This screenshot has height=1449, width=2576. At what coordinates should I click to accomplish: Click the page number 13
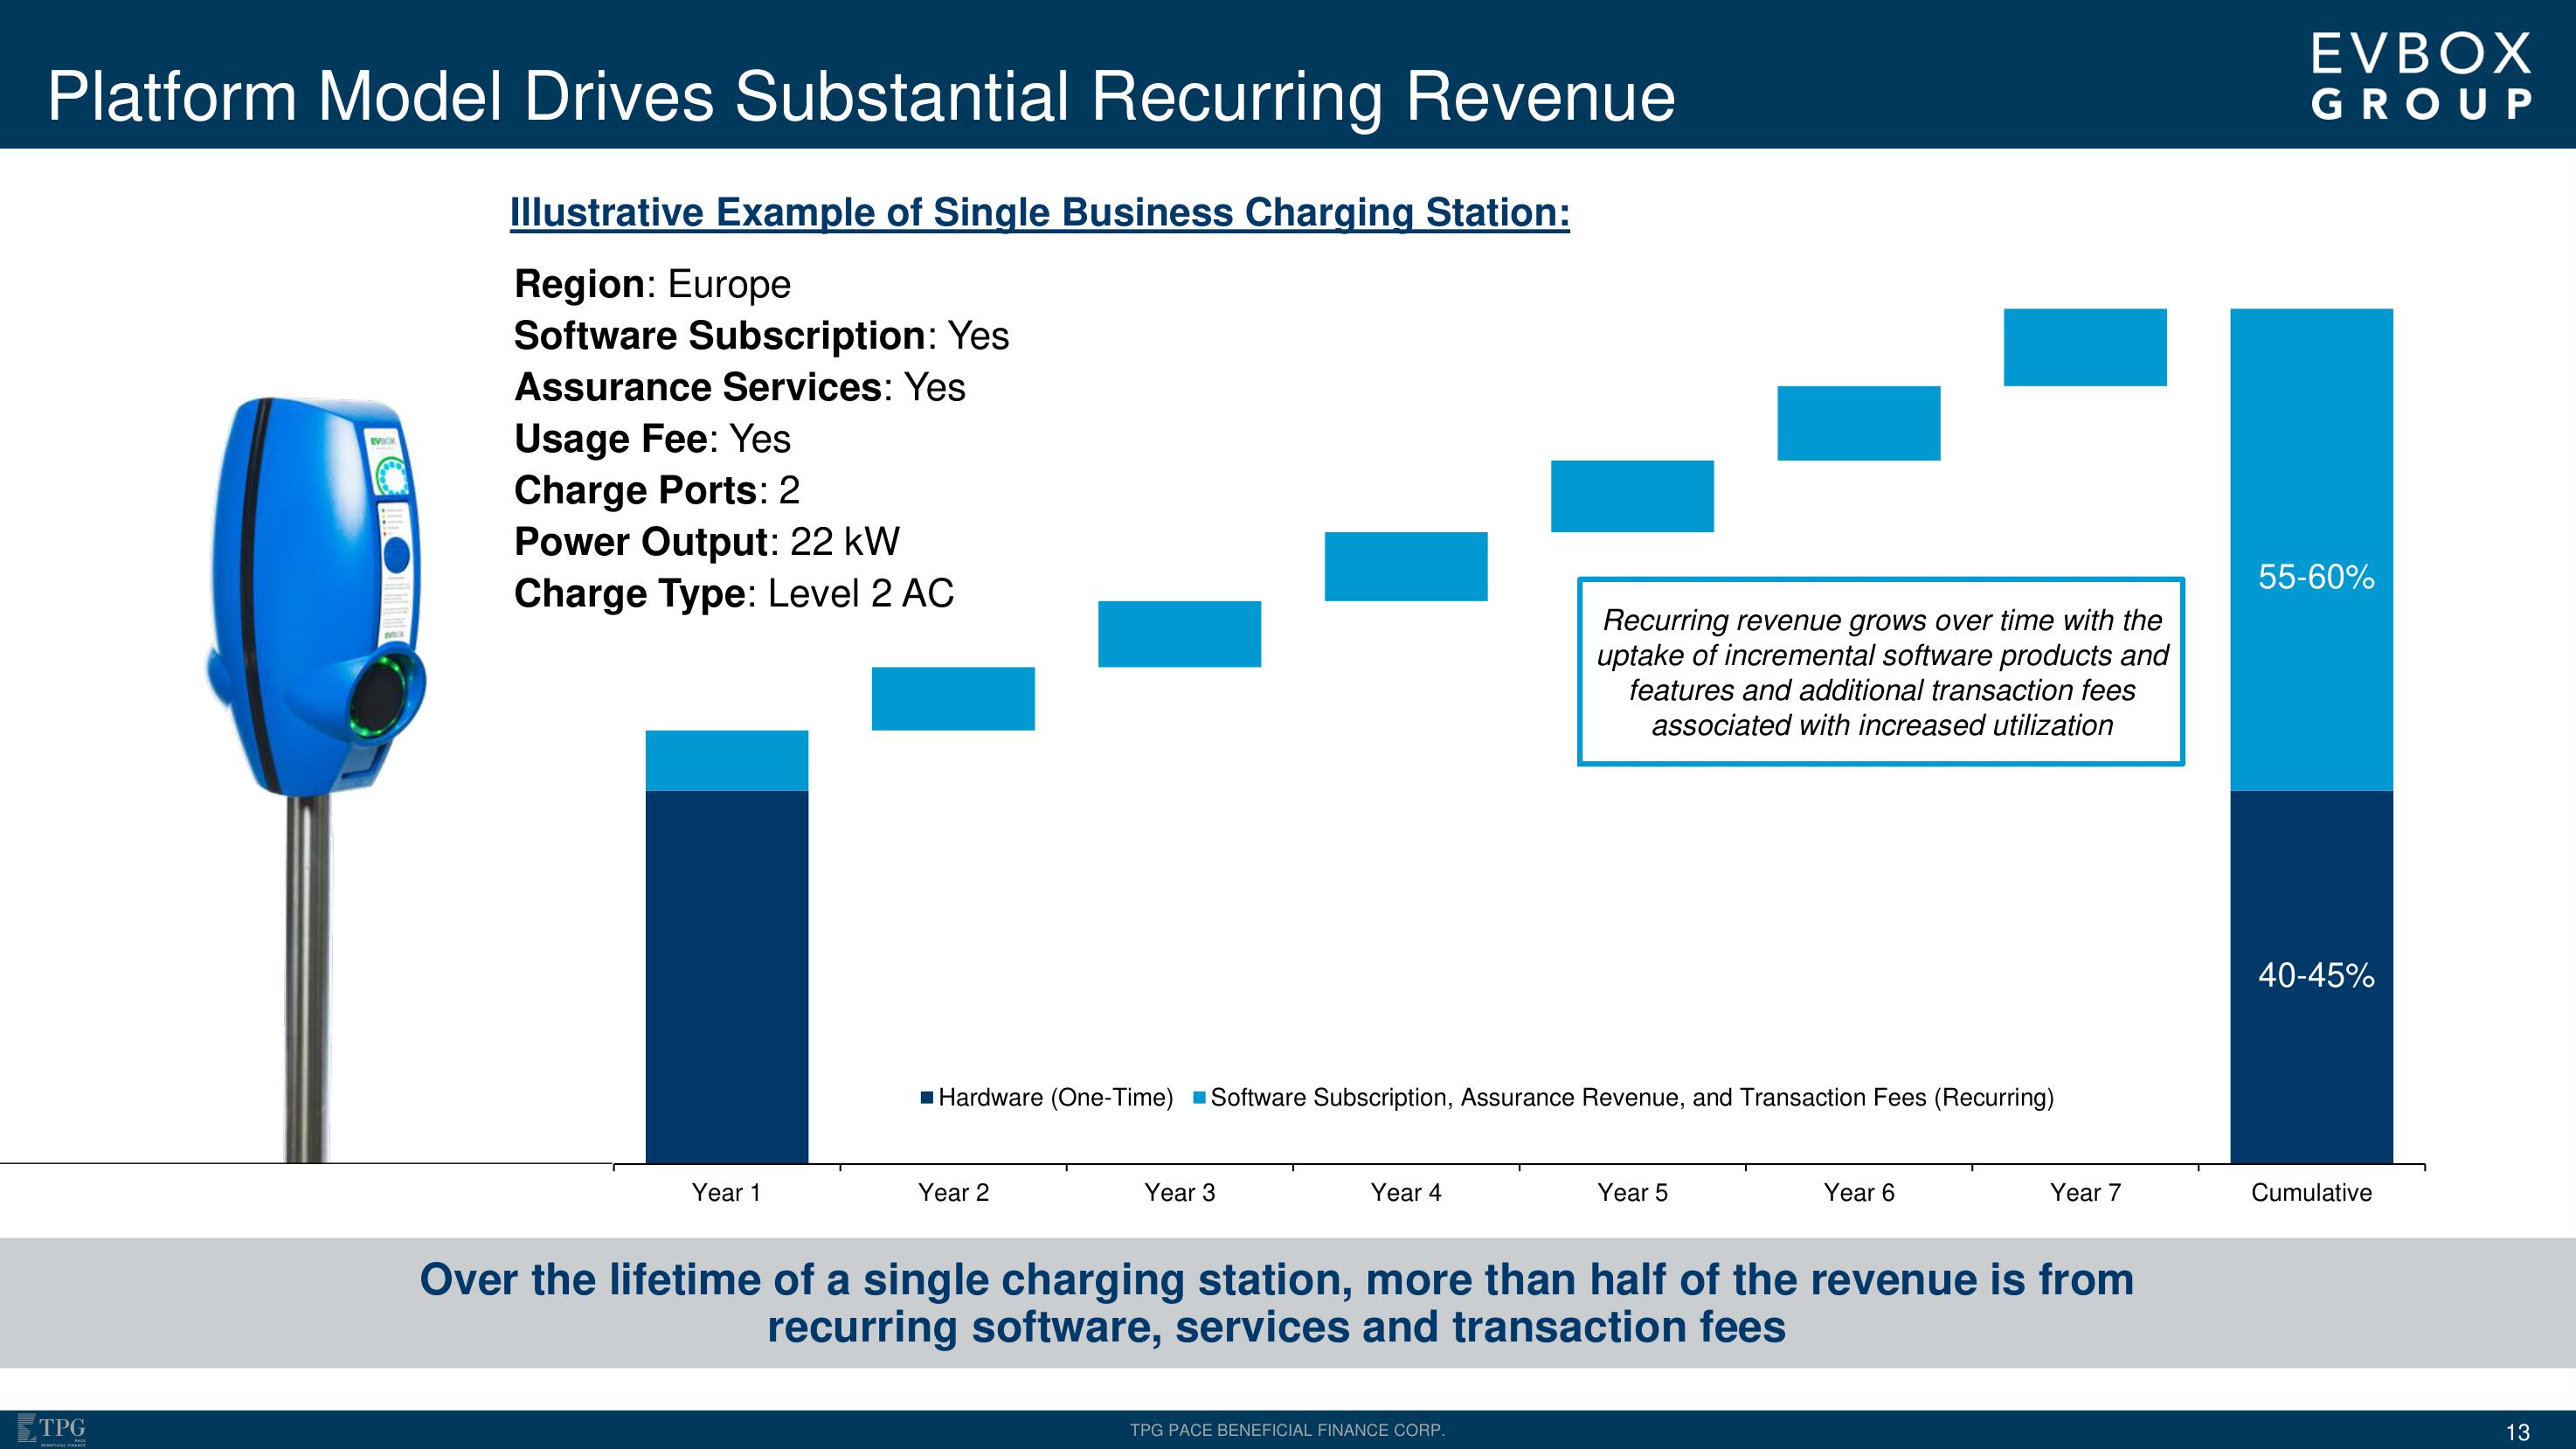(2518, 1432)
